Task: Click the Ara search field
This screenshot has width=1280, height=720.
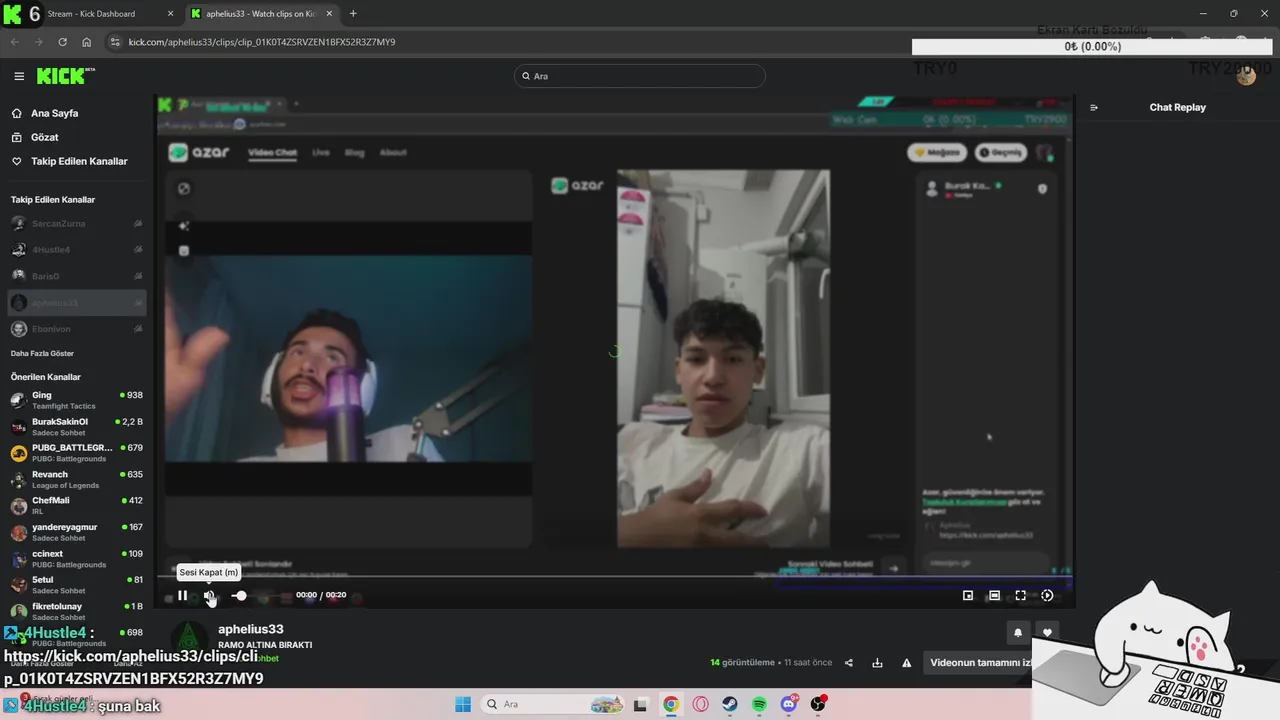Action: click(x=640, y=76)
